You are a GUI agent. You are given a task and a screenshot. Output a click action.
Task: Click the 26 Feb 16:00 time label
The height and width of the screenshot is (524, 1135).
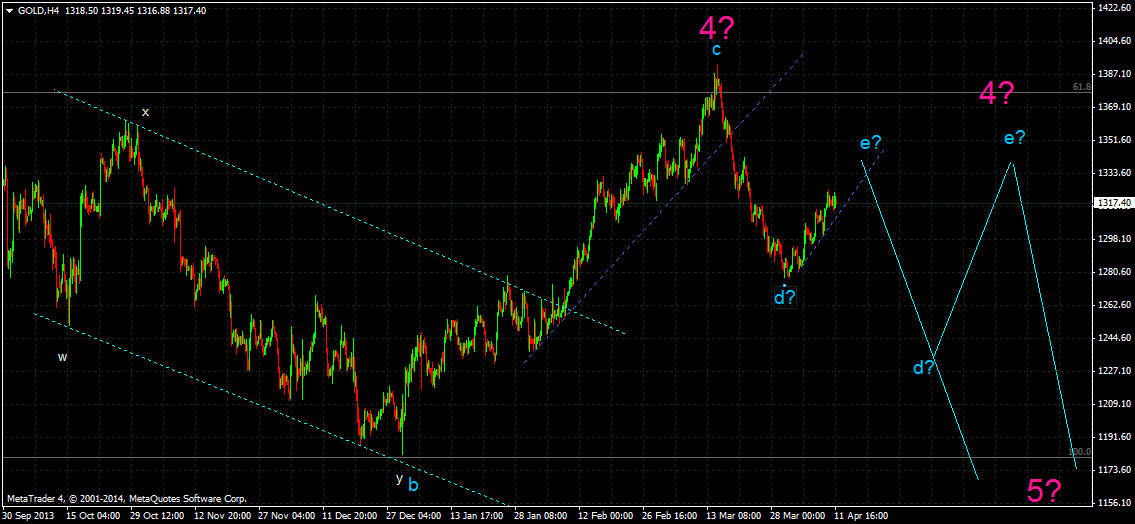(669, 516)
